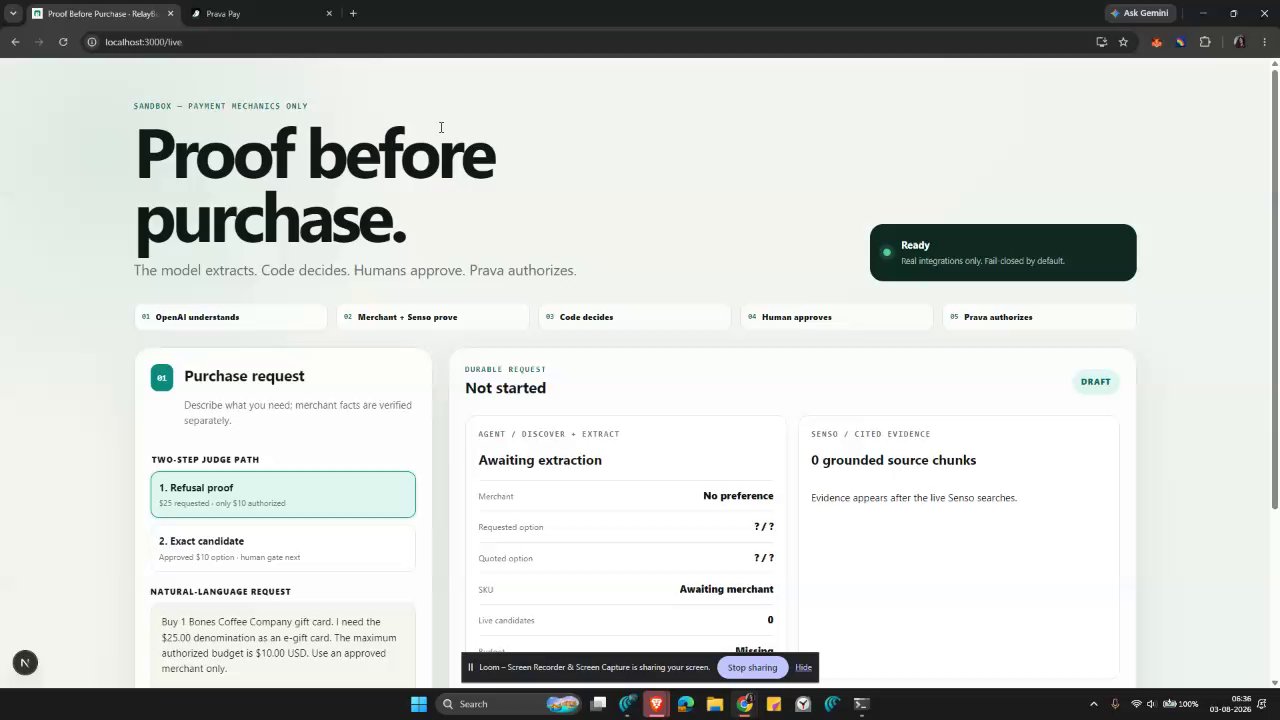Click the Merchant No preference row value

click(x=738, y=496)
